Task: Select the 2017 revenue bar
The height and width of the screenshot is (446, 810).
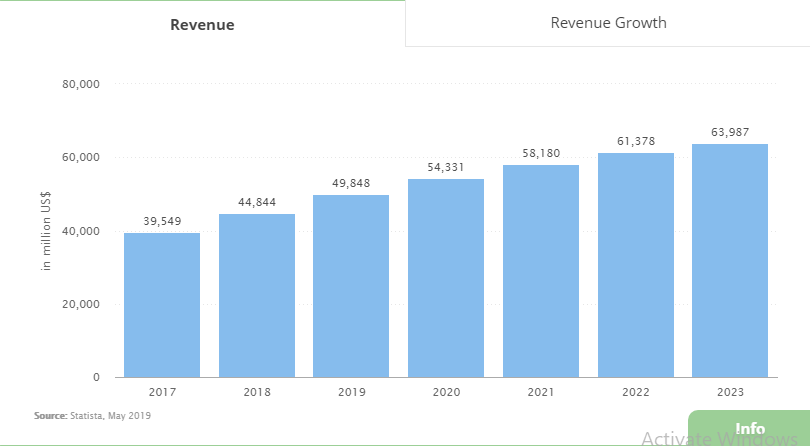Action: (162, 305)
